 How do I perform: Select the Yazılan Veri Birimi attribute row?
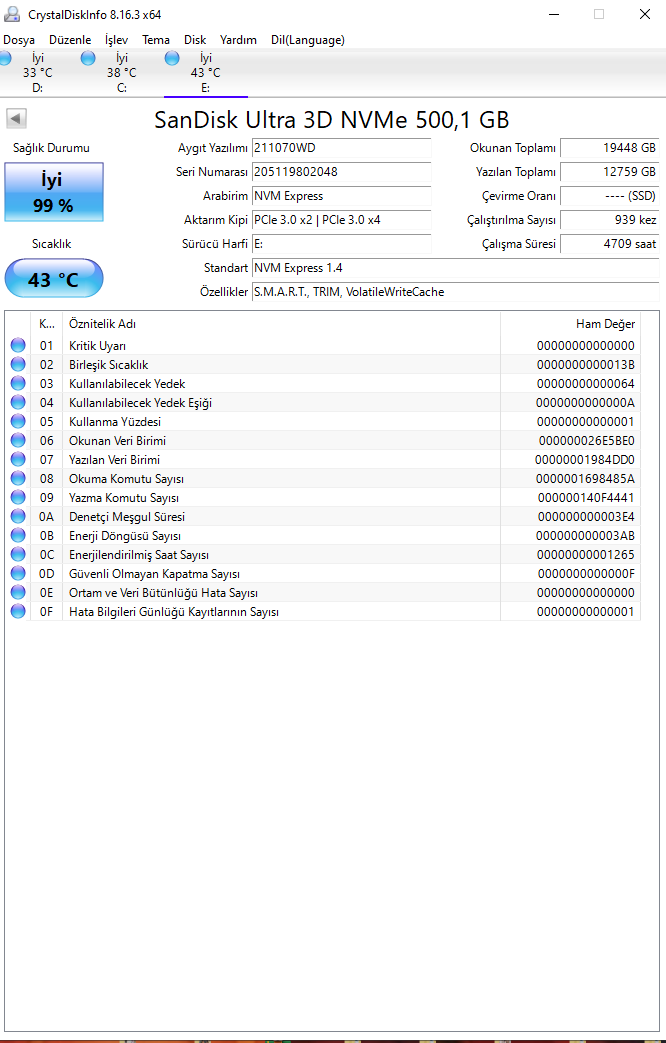pyautogui.click(x=323, y=459)
